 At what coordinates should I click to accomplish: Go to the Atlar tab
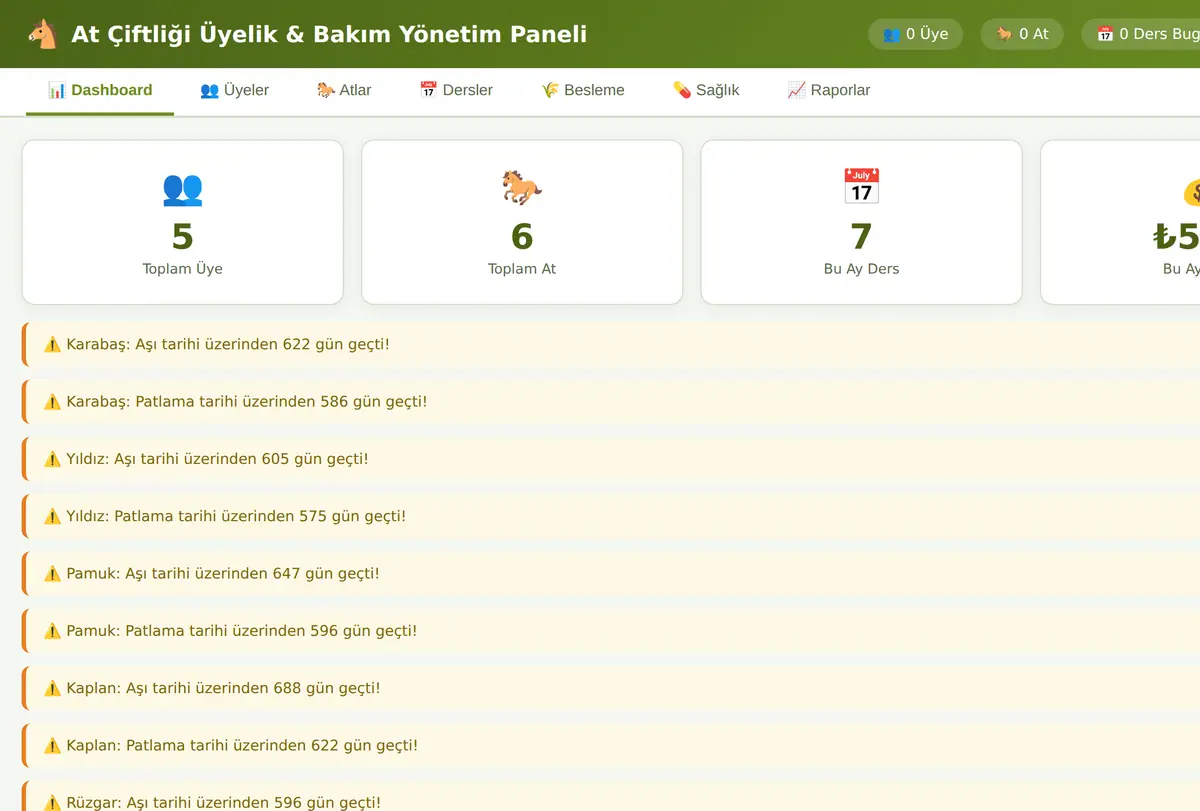344,90
